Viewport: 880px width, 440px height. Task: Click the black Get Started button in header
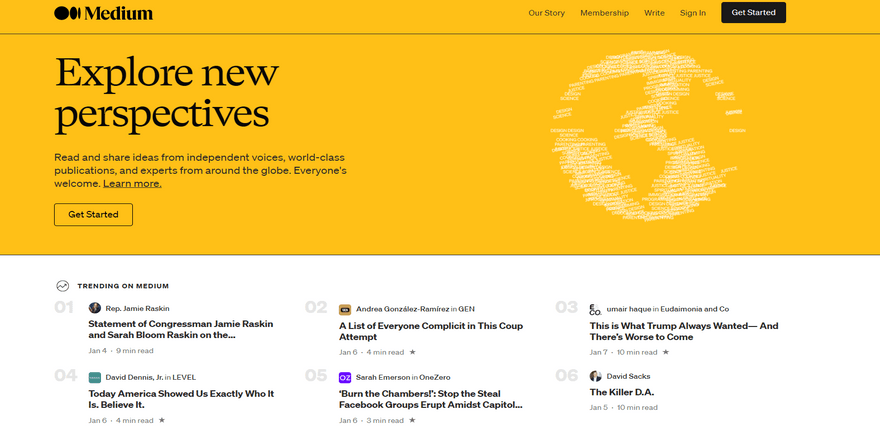point(753,12)
